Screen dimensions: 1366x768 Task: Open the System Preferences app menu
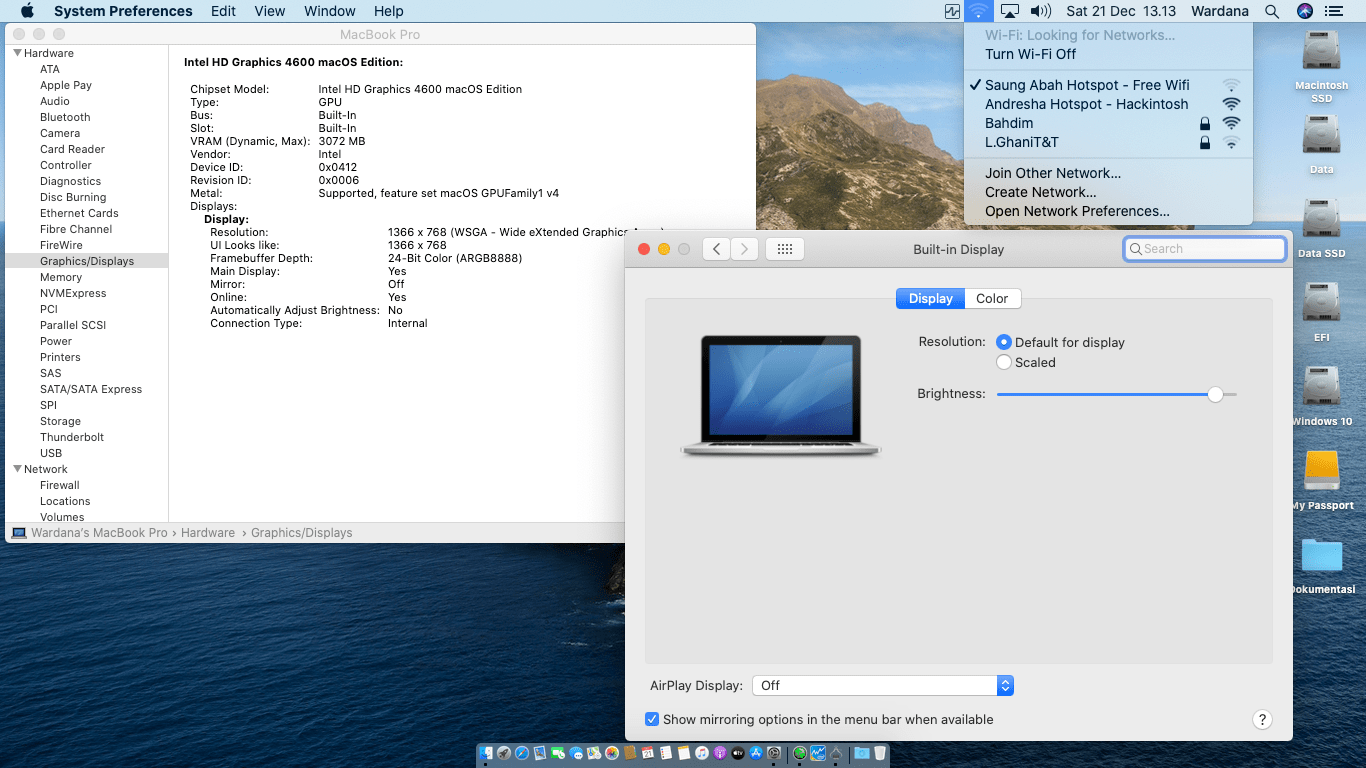(123, 11)
